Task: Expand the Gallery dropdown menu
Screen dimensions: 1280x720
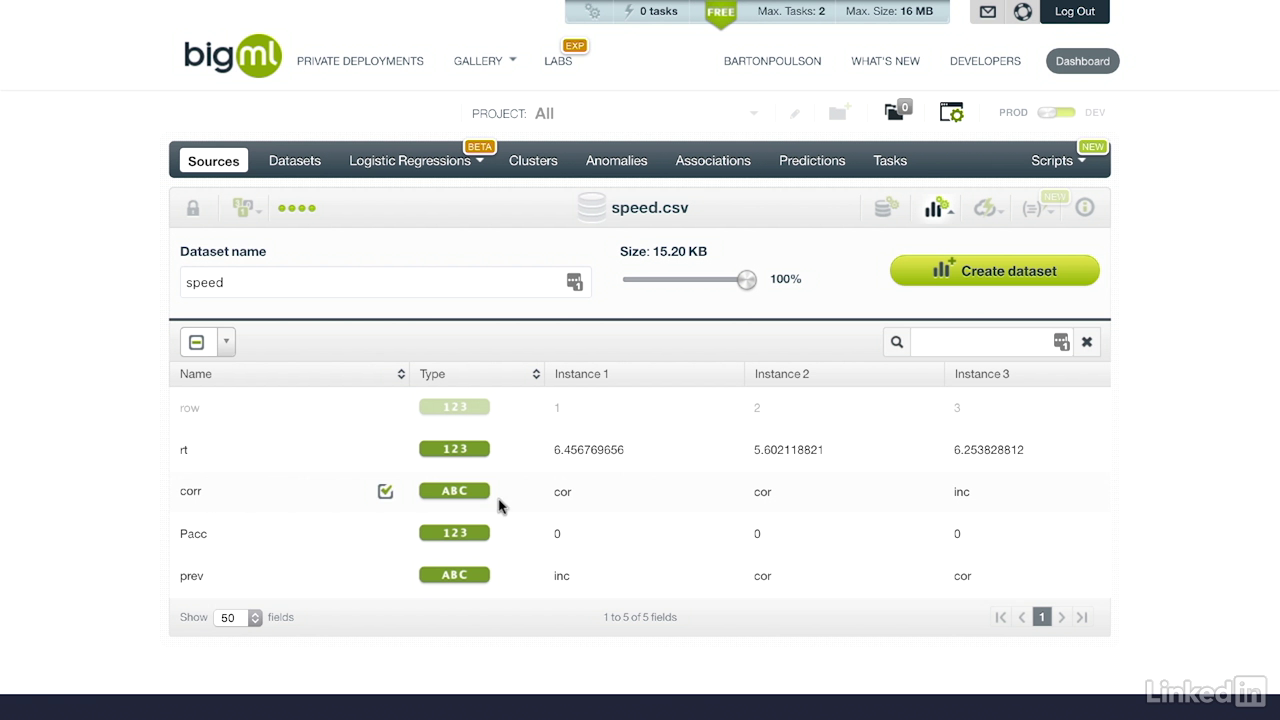Action: tap(485, 61)
